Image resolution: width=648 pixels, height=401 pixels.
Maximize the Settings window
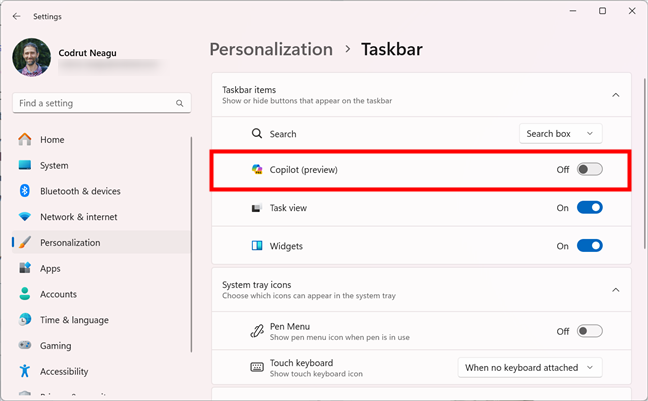[603, 11]
